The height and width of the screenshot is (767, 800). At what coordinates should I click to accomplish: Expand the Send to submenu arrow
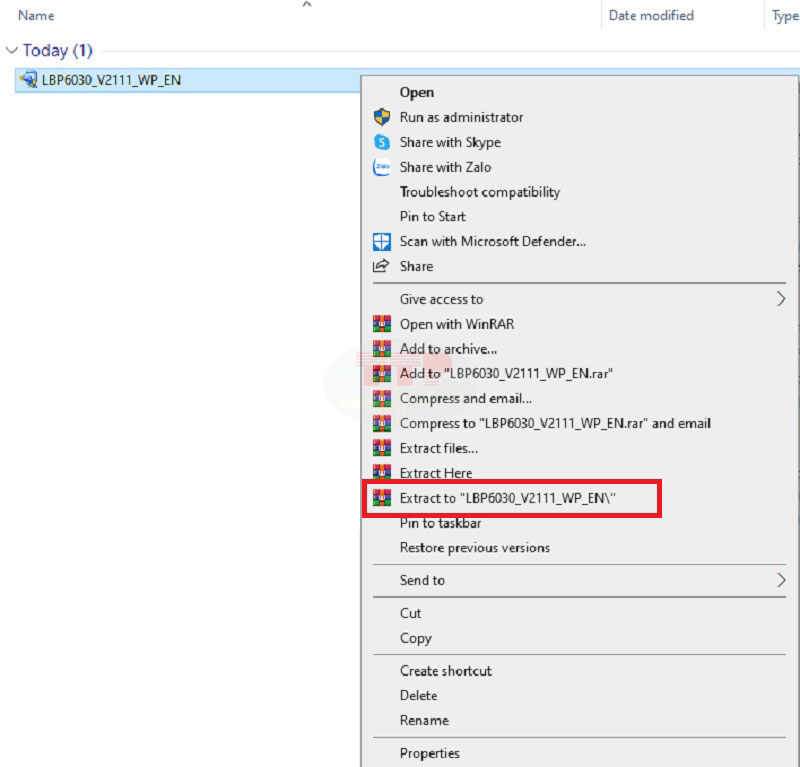tap(781, 580)
